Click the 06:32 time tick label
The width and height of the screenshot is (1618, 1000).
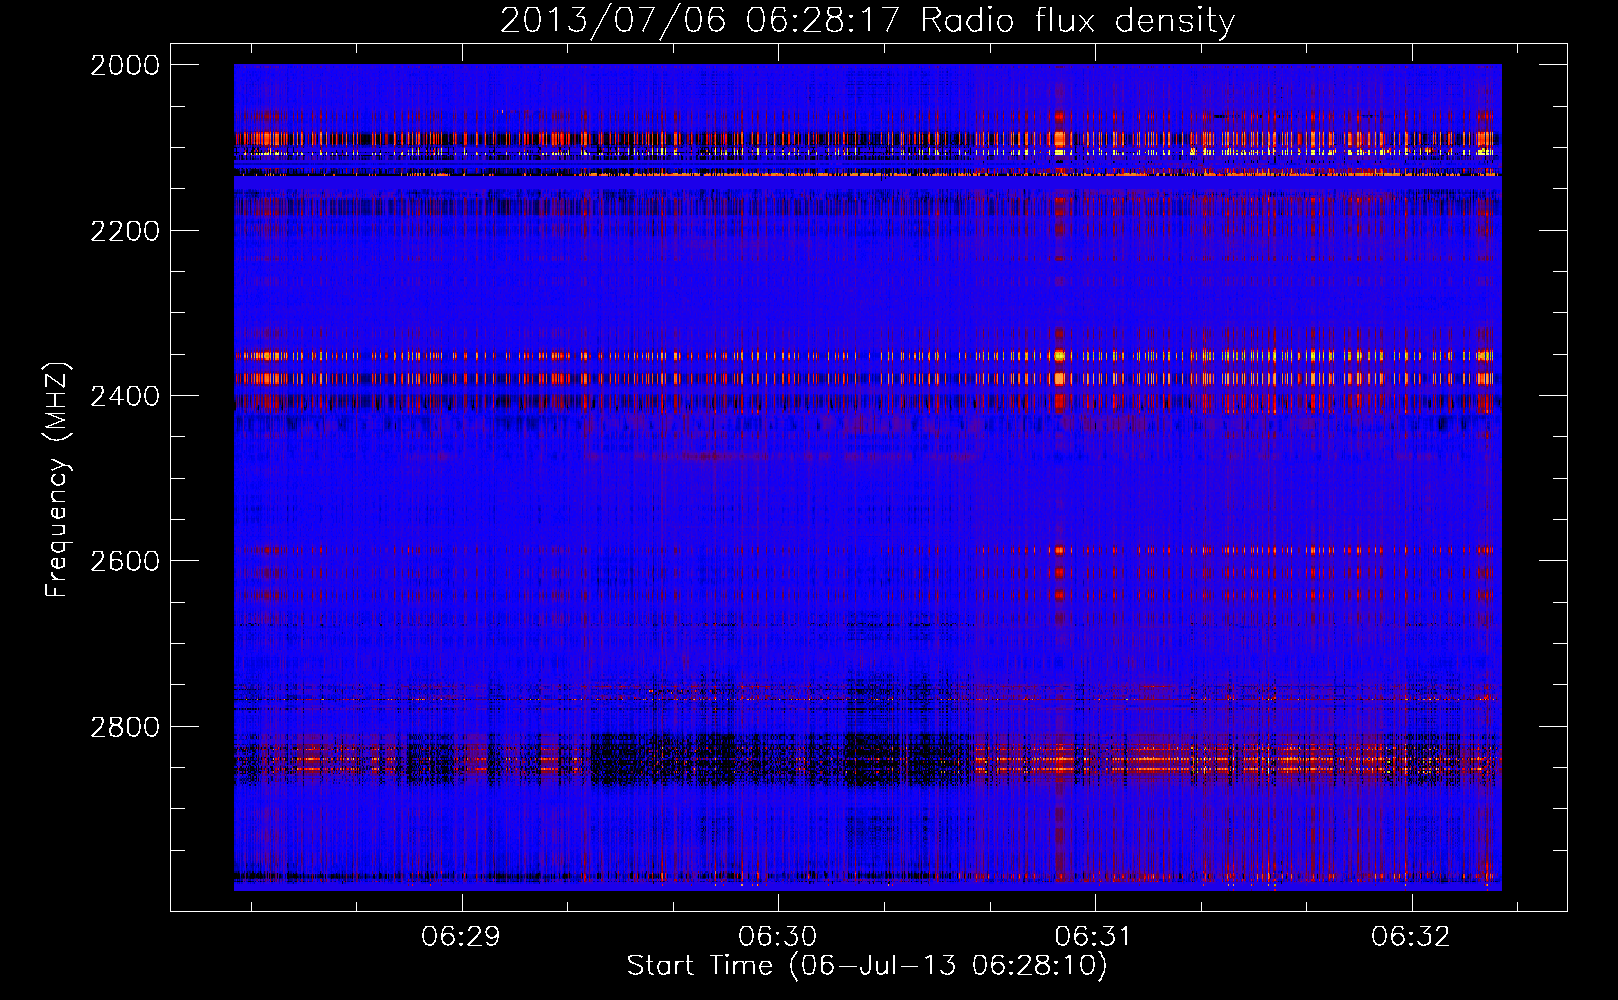[1411, 937]
